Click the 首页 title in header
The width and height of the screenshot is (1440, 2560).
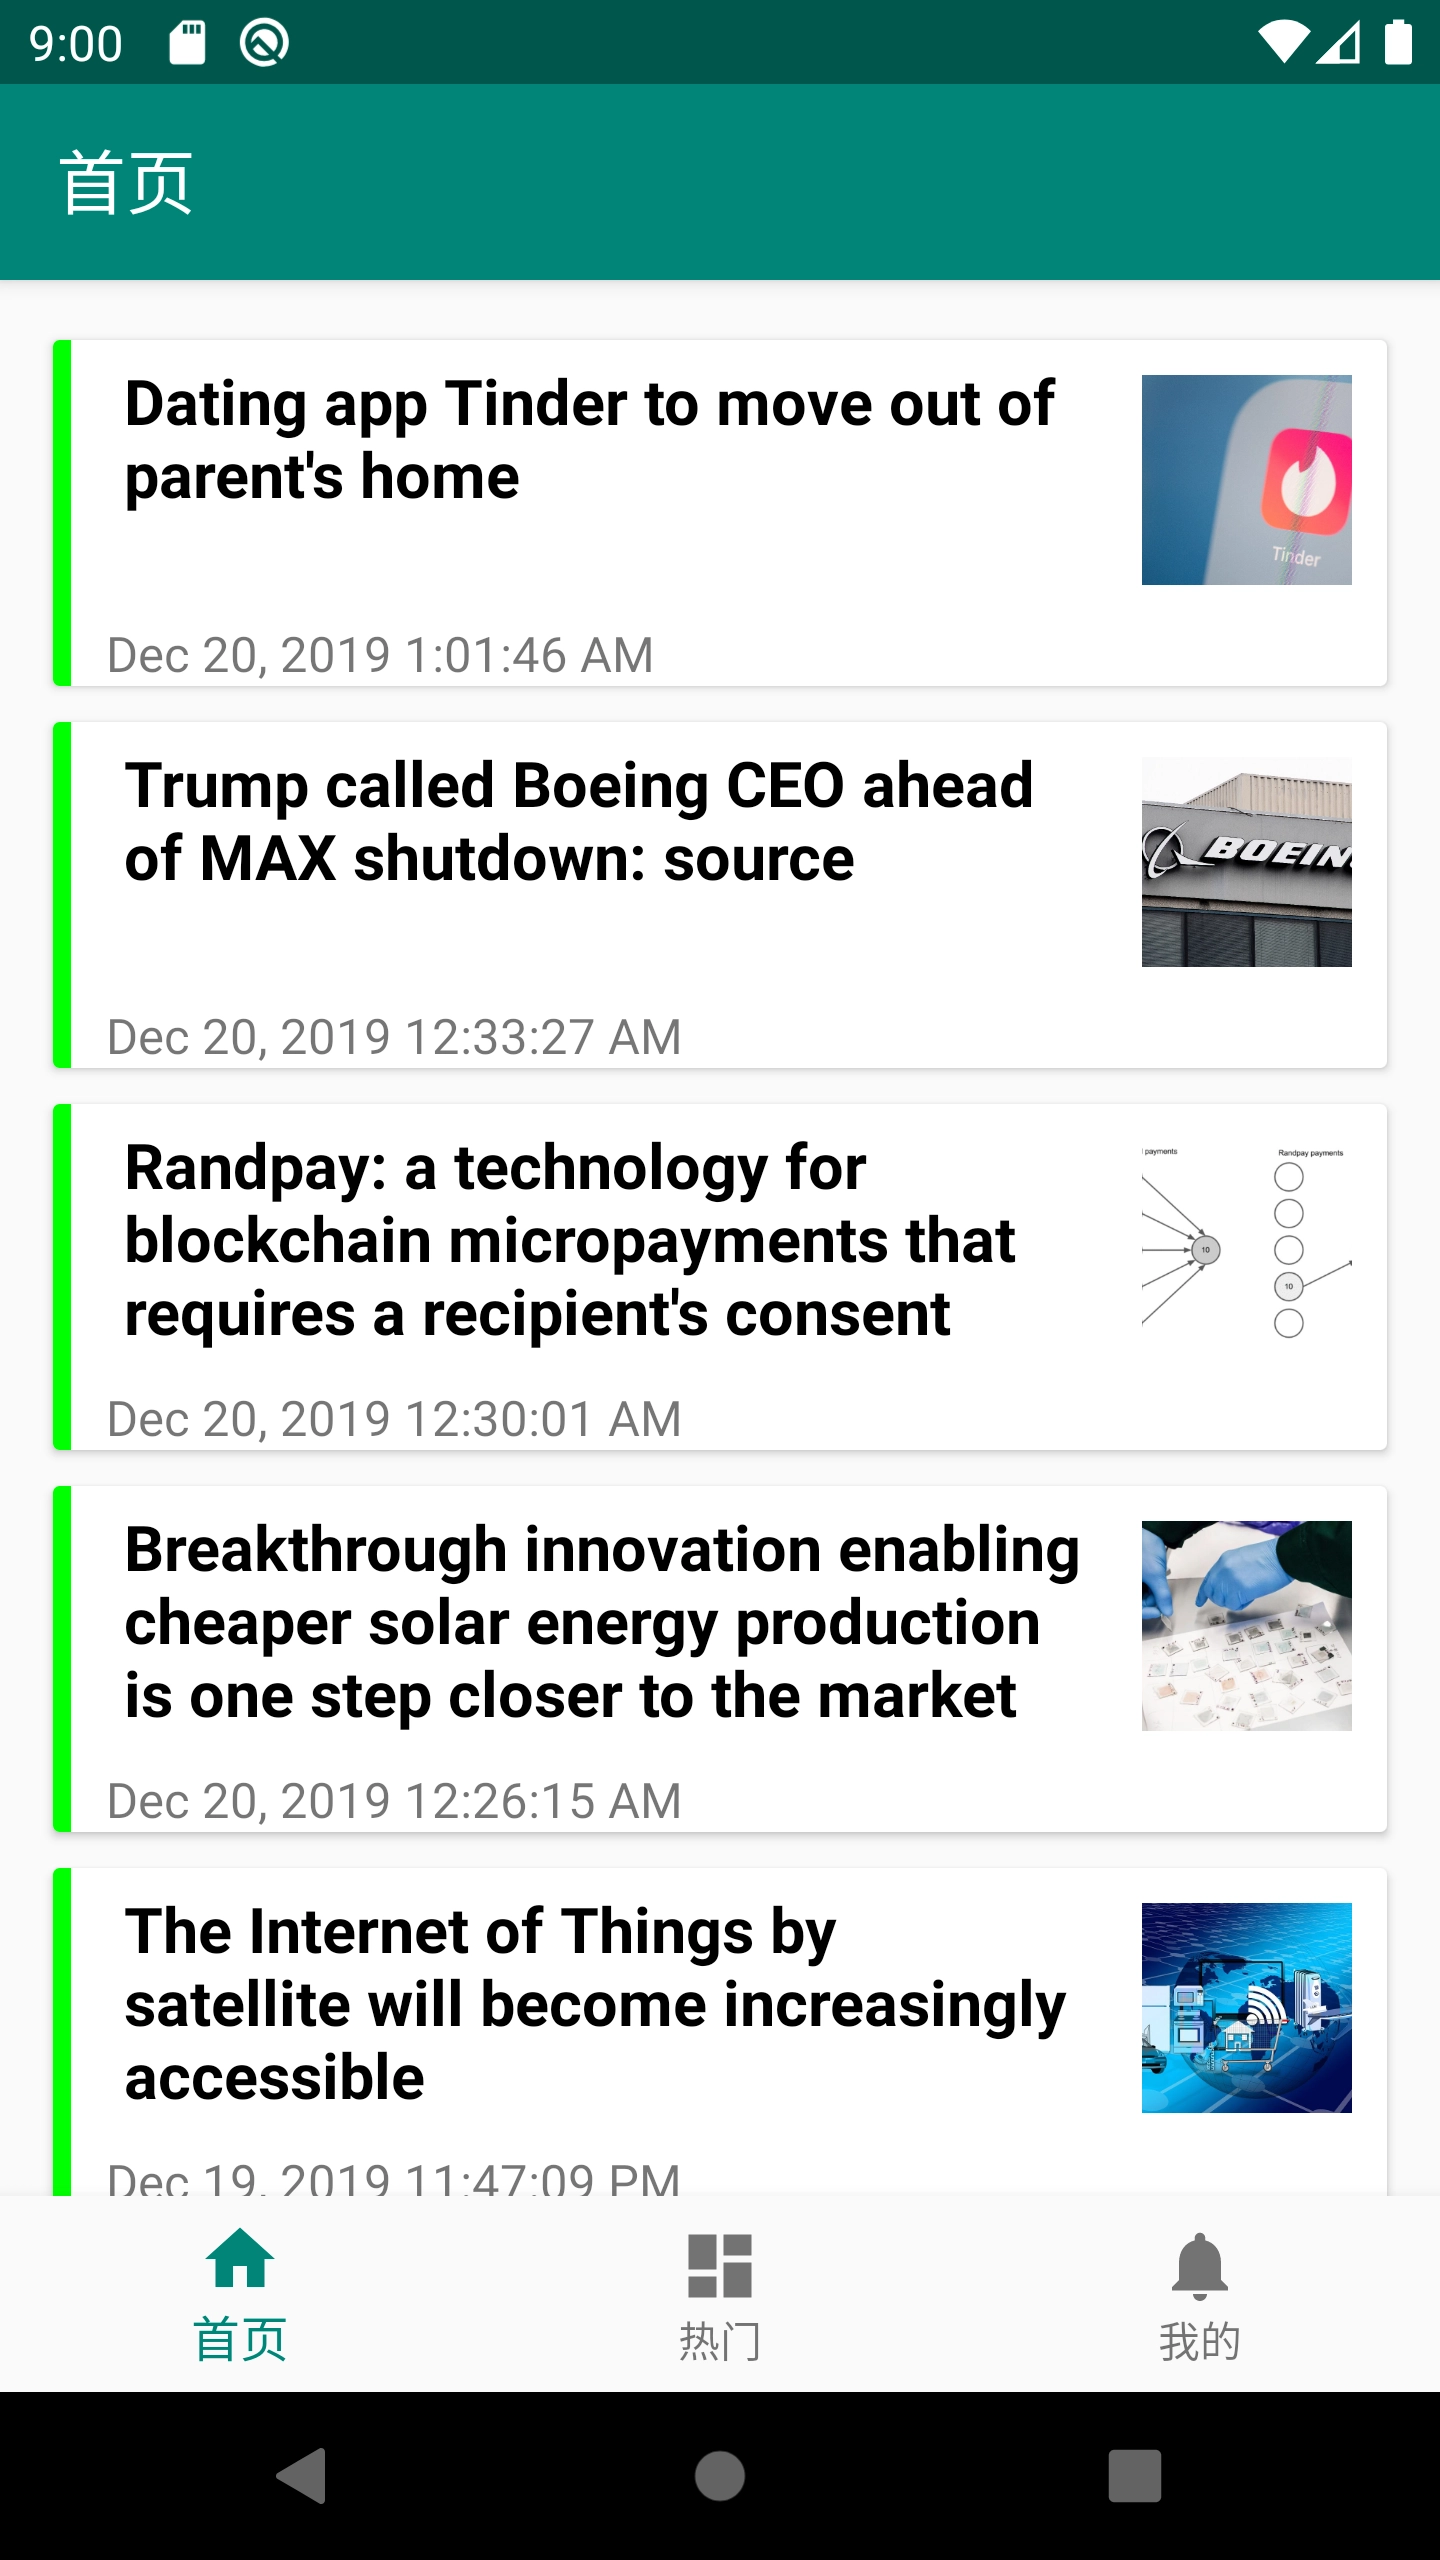126,183
